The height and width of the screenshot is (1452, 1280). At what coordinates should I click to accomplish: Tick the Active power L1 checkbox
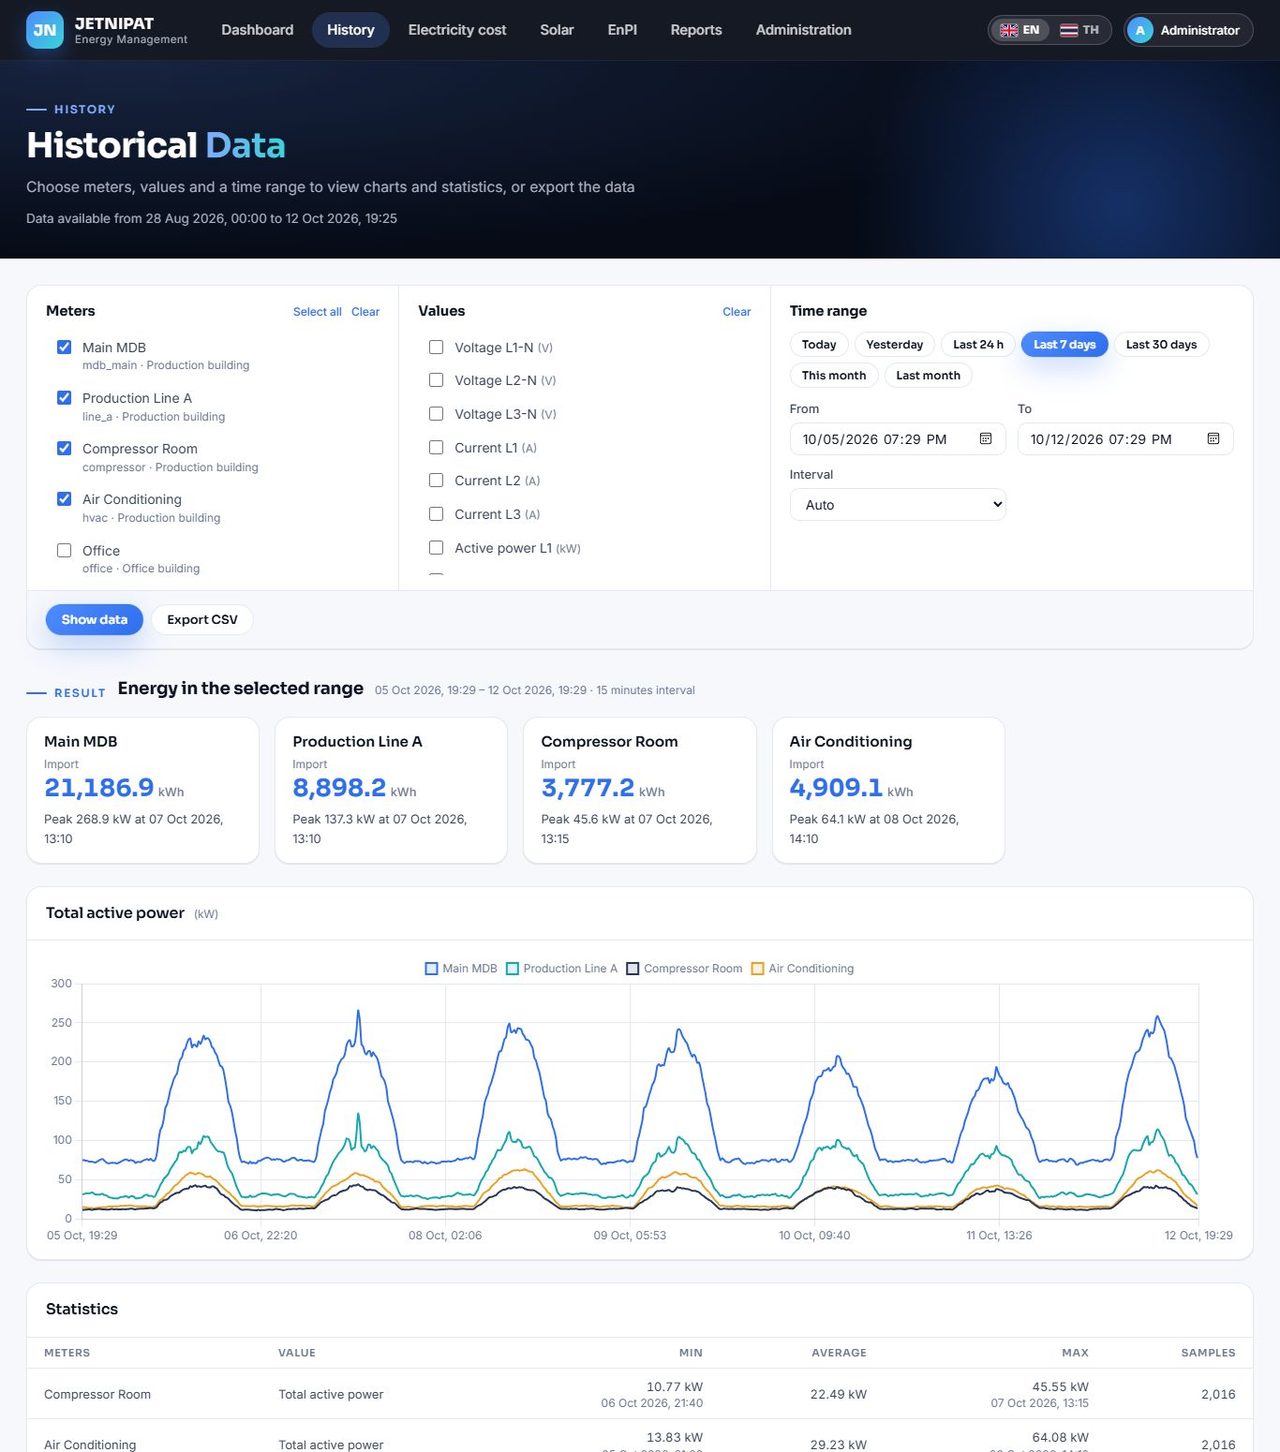click(436, 548)
